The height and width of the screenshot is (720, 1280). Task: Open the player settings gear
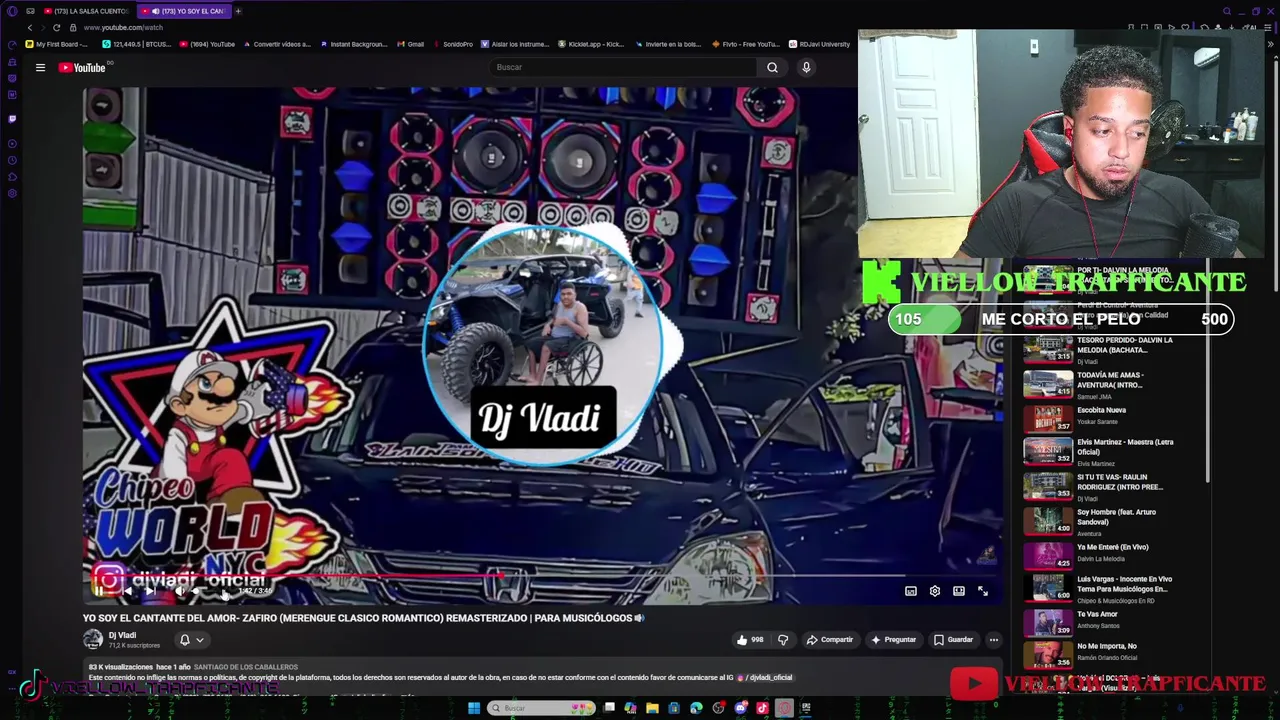tap(935, 591)
